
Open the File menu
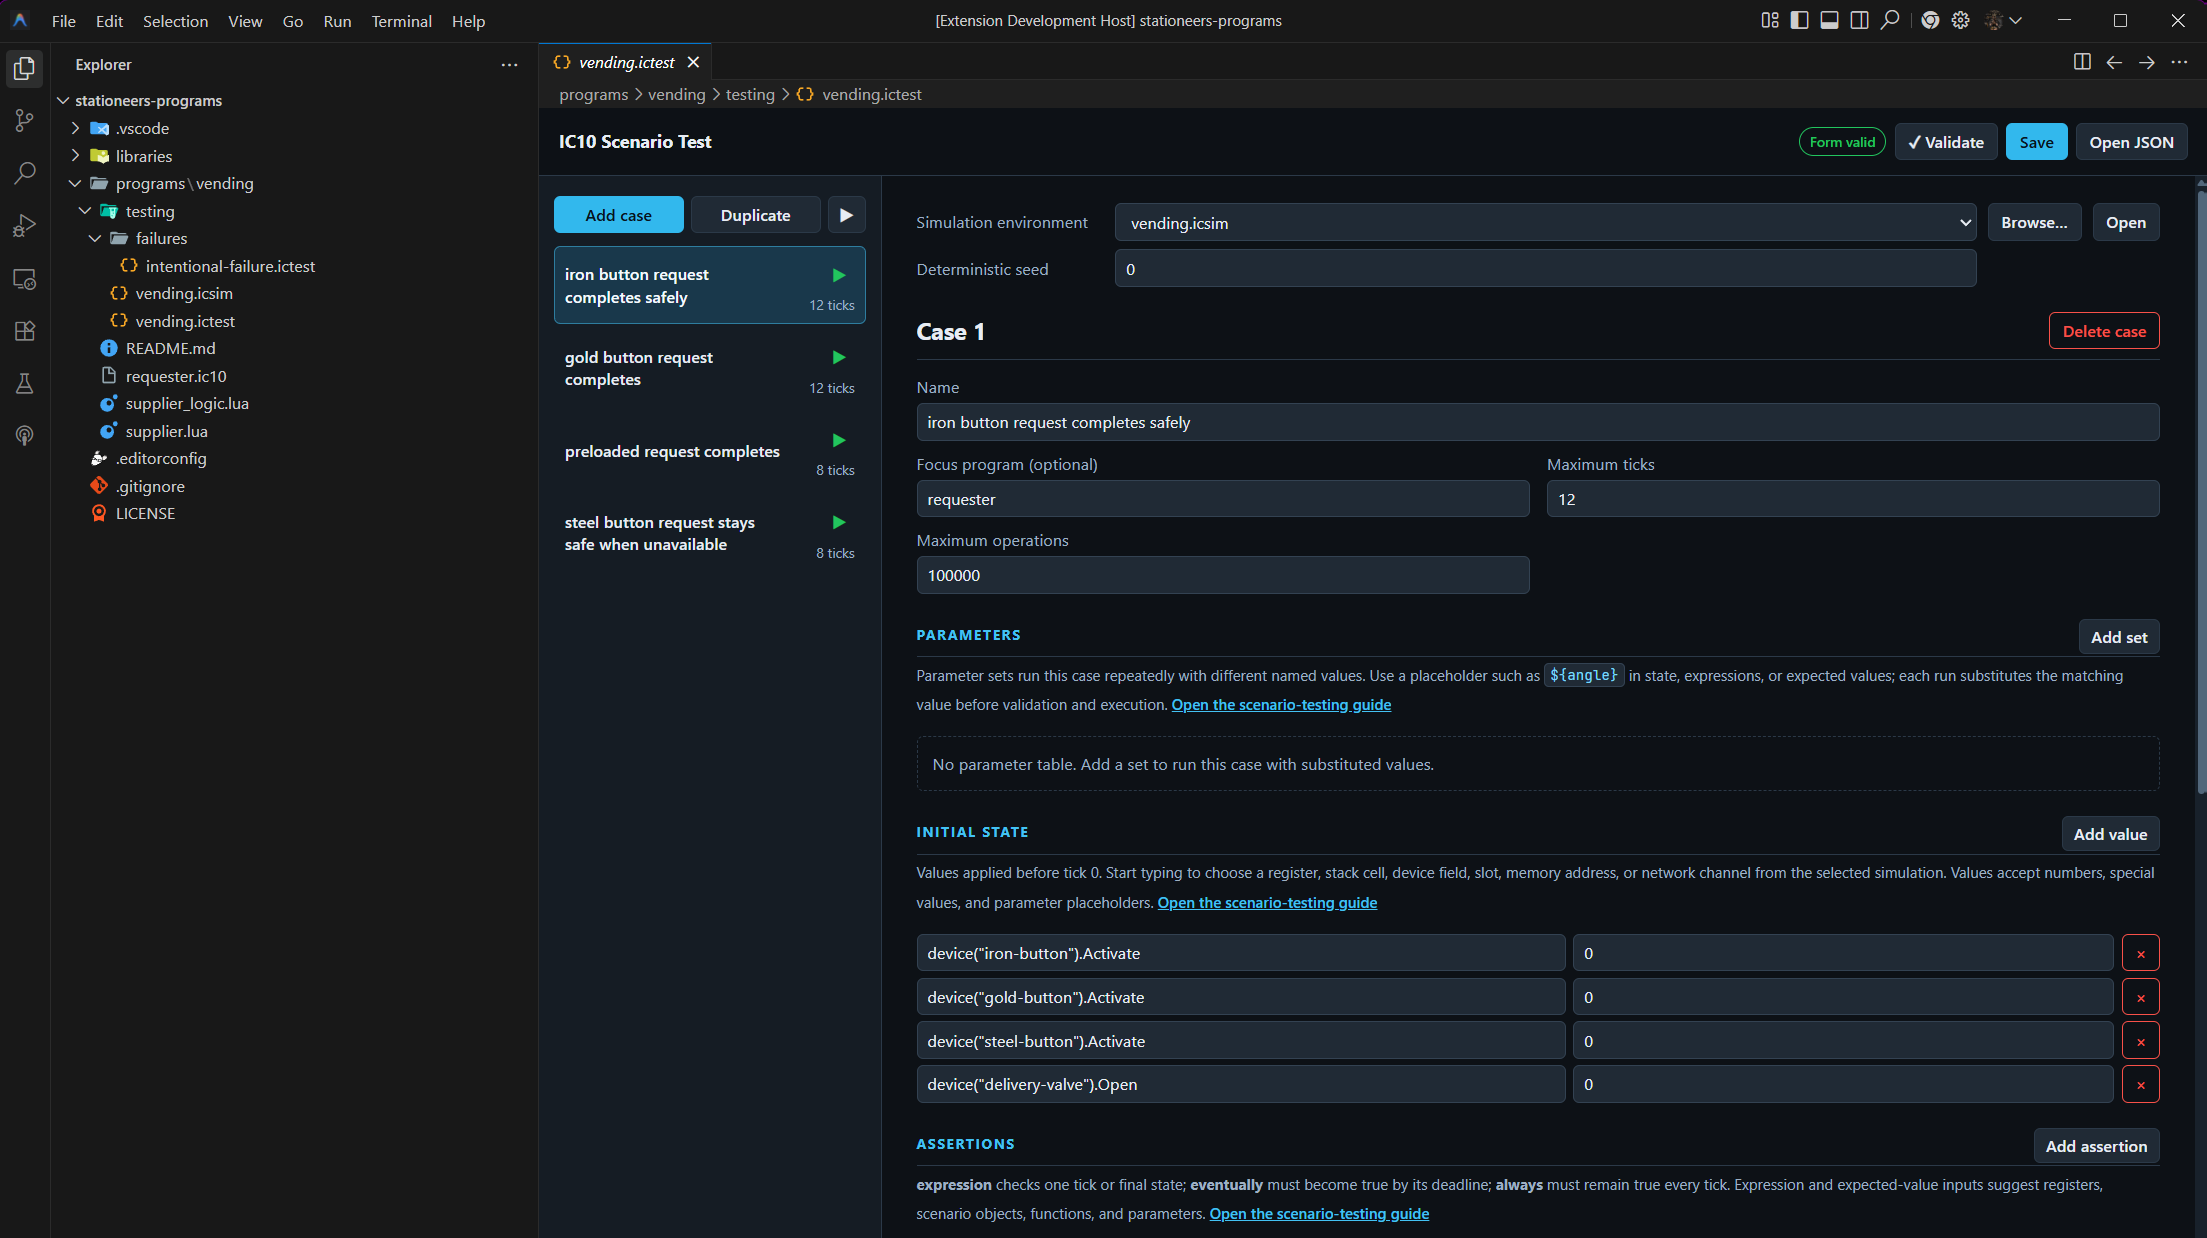tap(63, 21)
